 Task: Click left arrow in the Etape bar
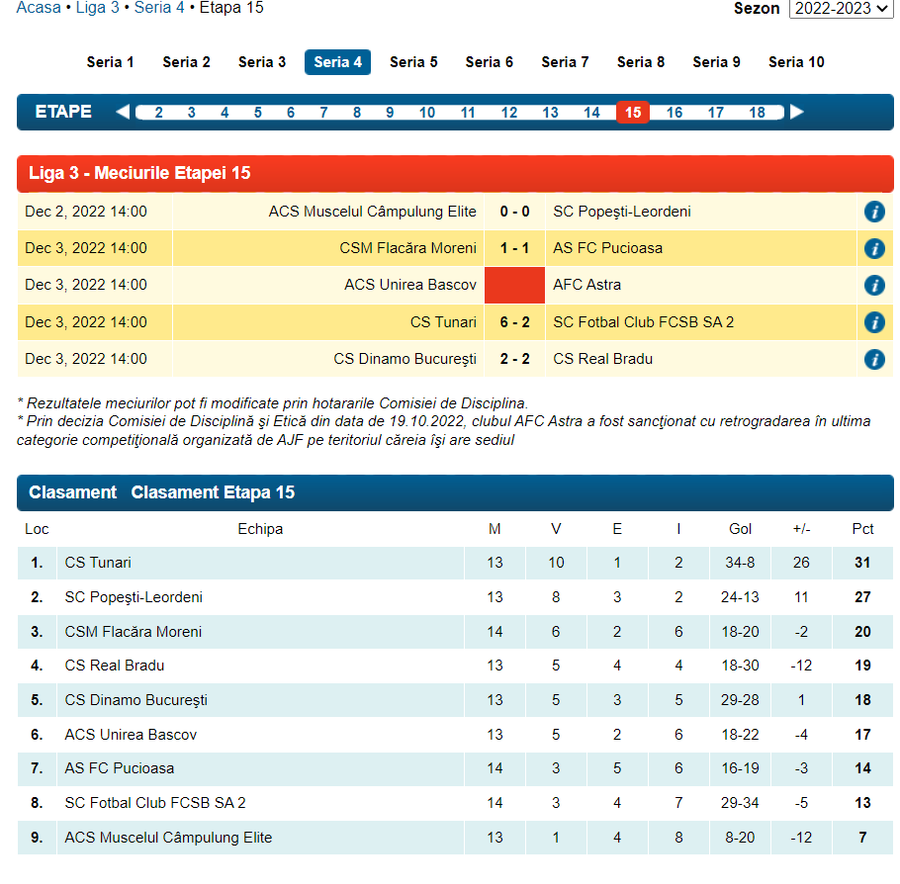(122, 112)
